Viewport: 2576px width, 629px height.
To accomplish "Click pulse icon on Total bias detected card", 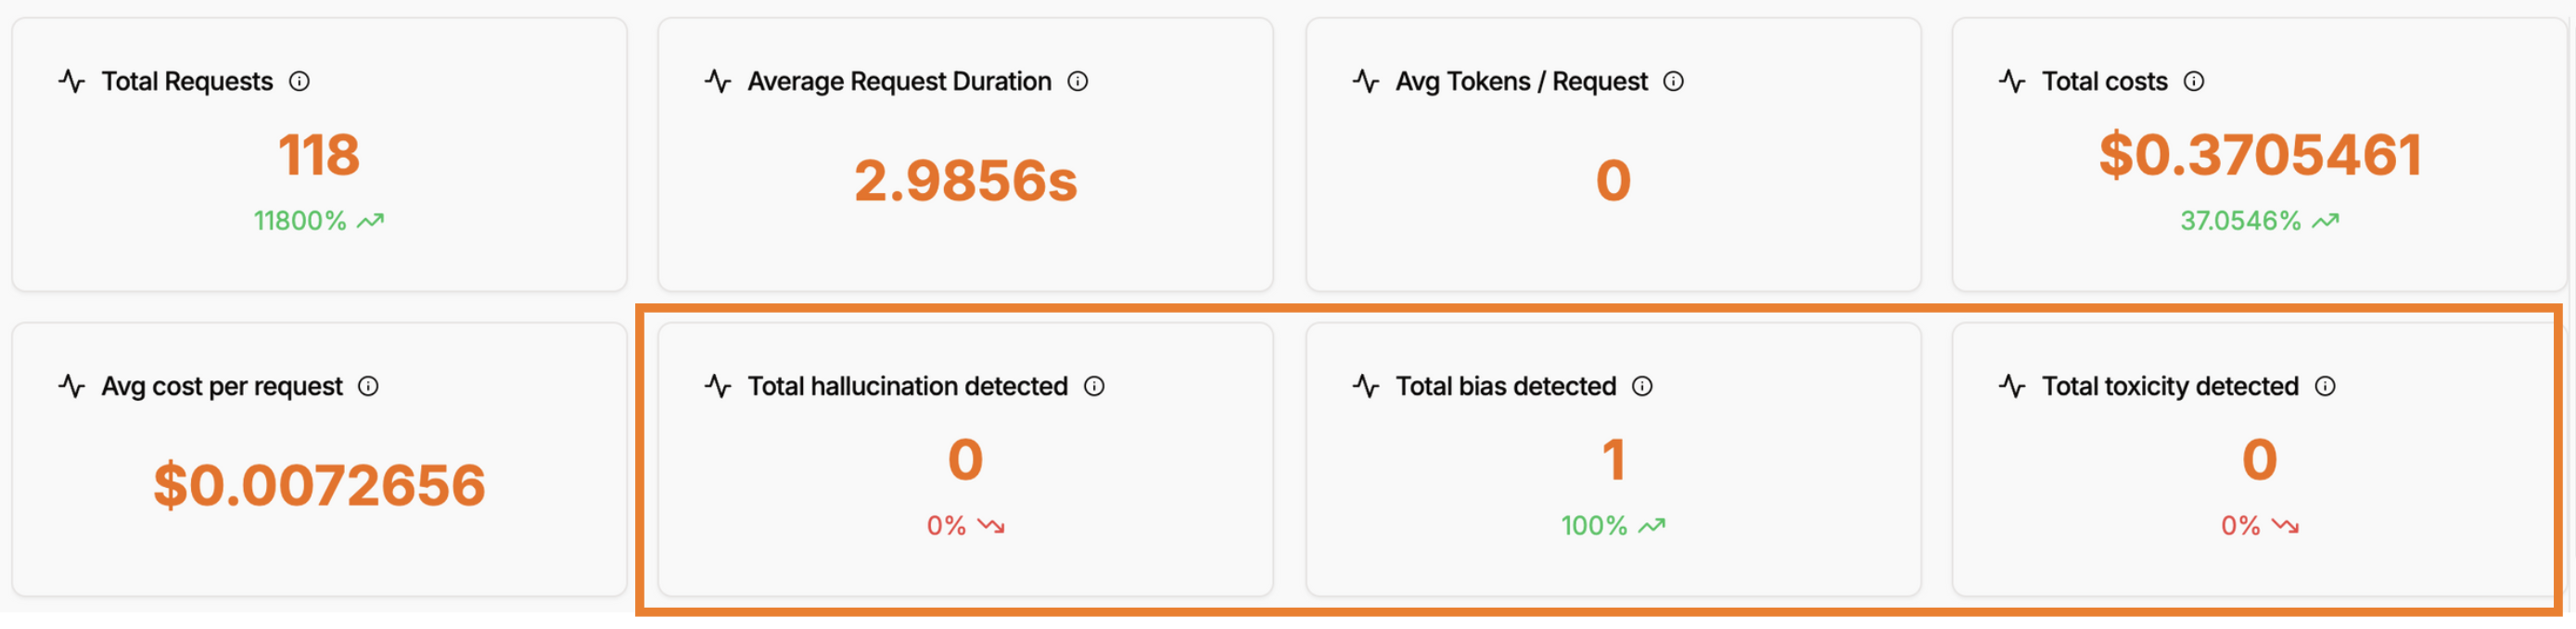I will [x=1366, y=386].
